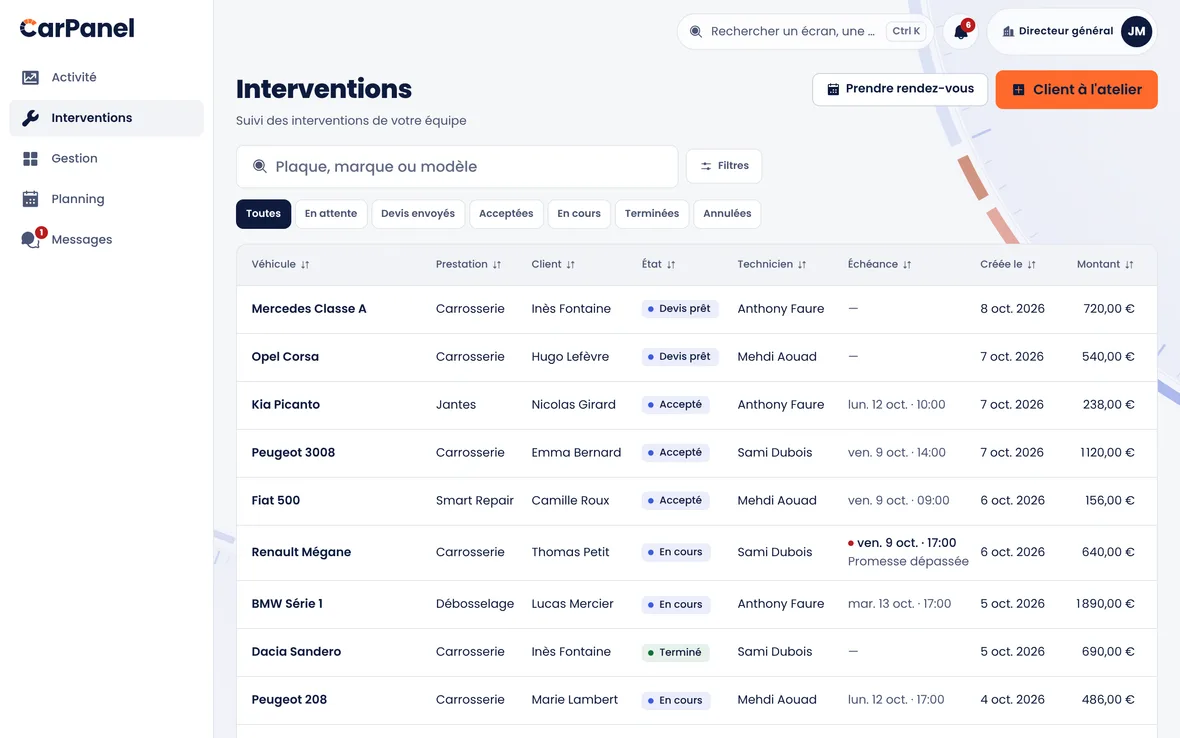Sort by État column arrows

671,265
